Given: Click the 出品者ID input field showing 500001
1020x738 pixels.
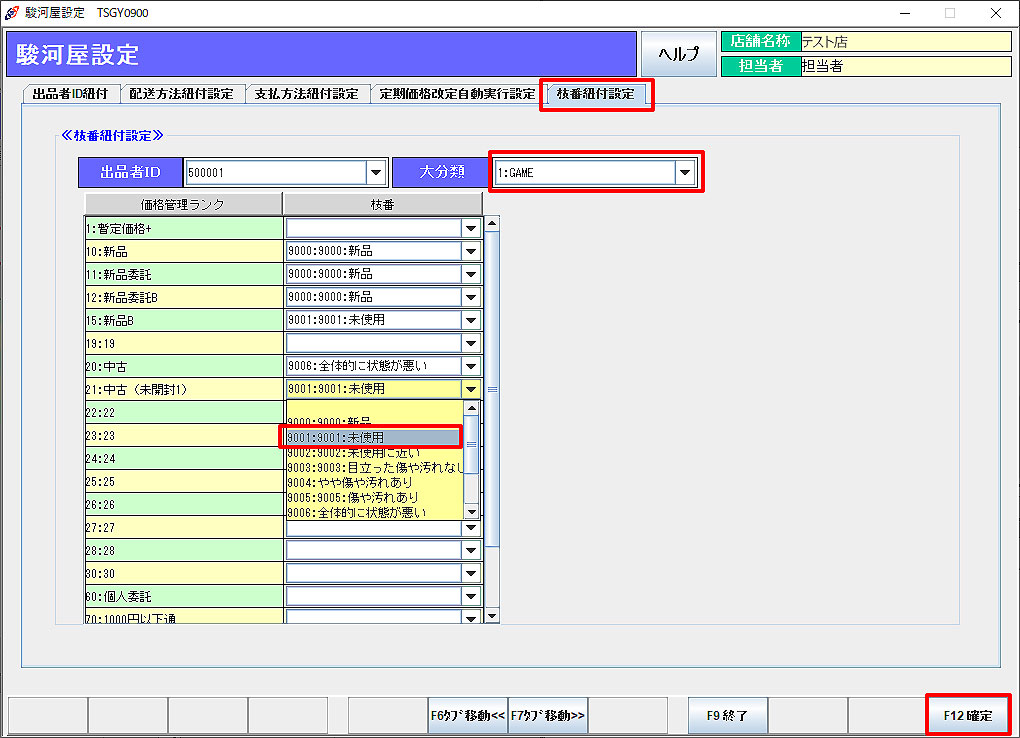Looking at the screenshot, I should (x=275, y=173).
